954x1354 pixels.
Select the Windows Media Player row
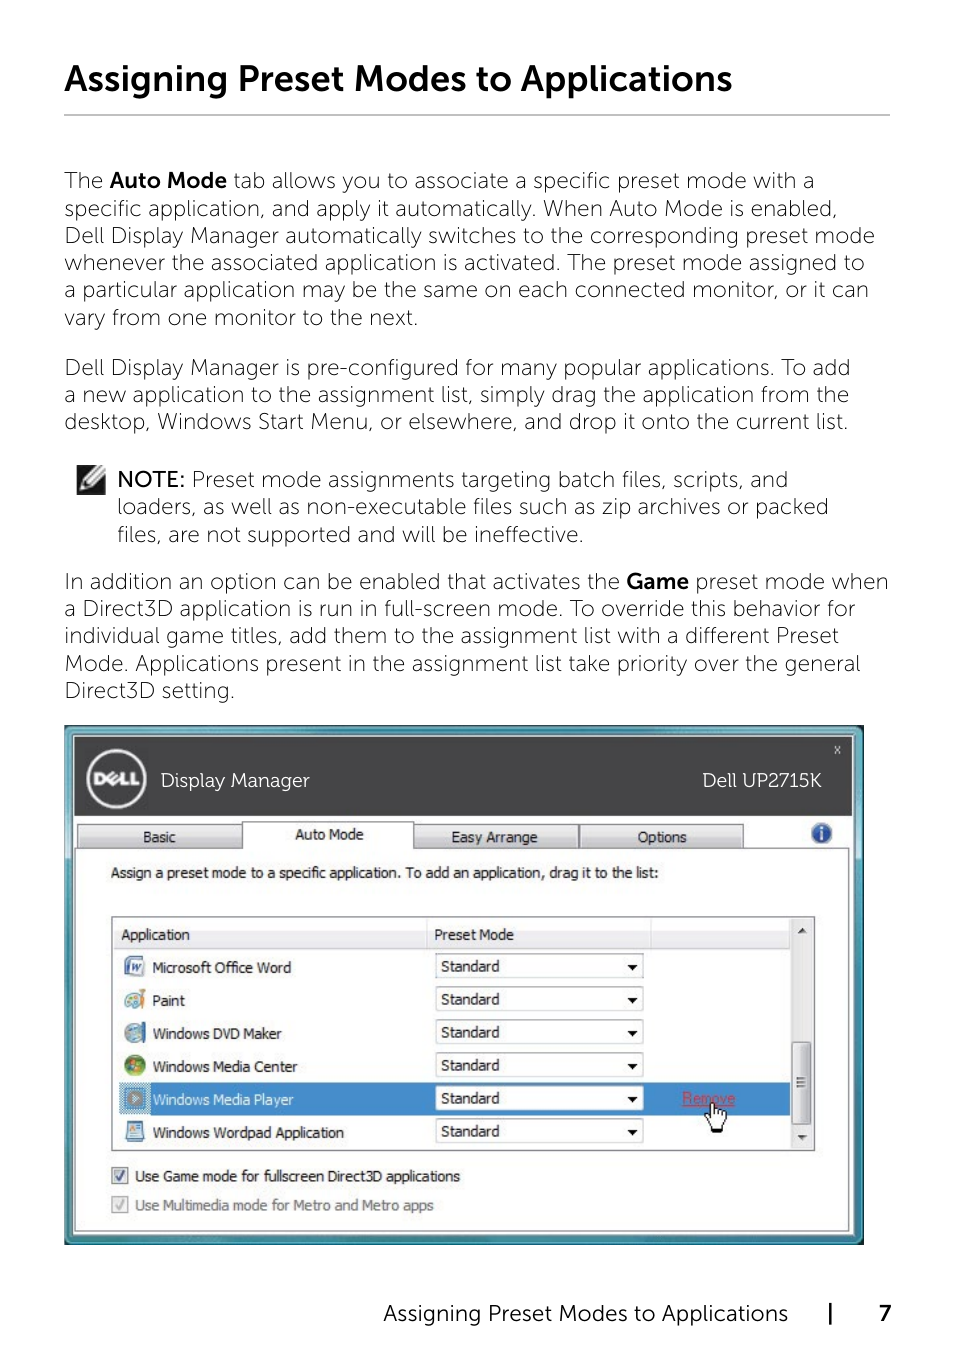pos(452,1099)
